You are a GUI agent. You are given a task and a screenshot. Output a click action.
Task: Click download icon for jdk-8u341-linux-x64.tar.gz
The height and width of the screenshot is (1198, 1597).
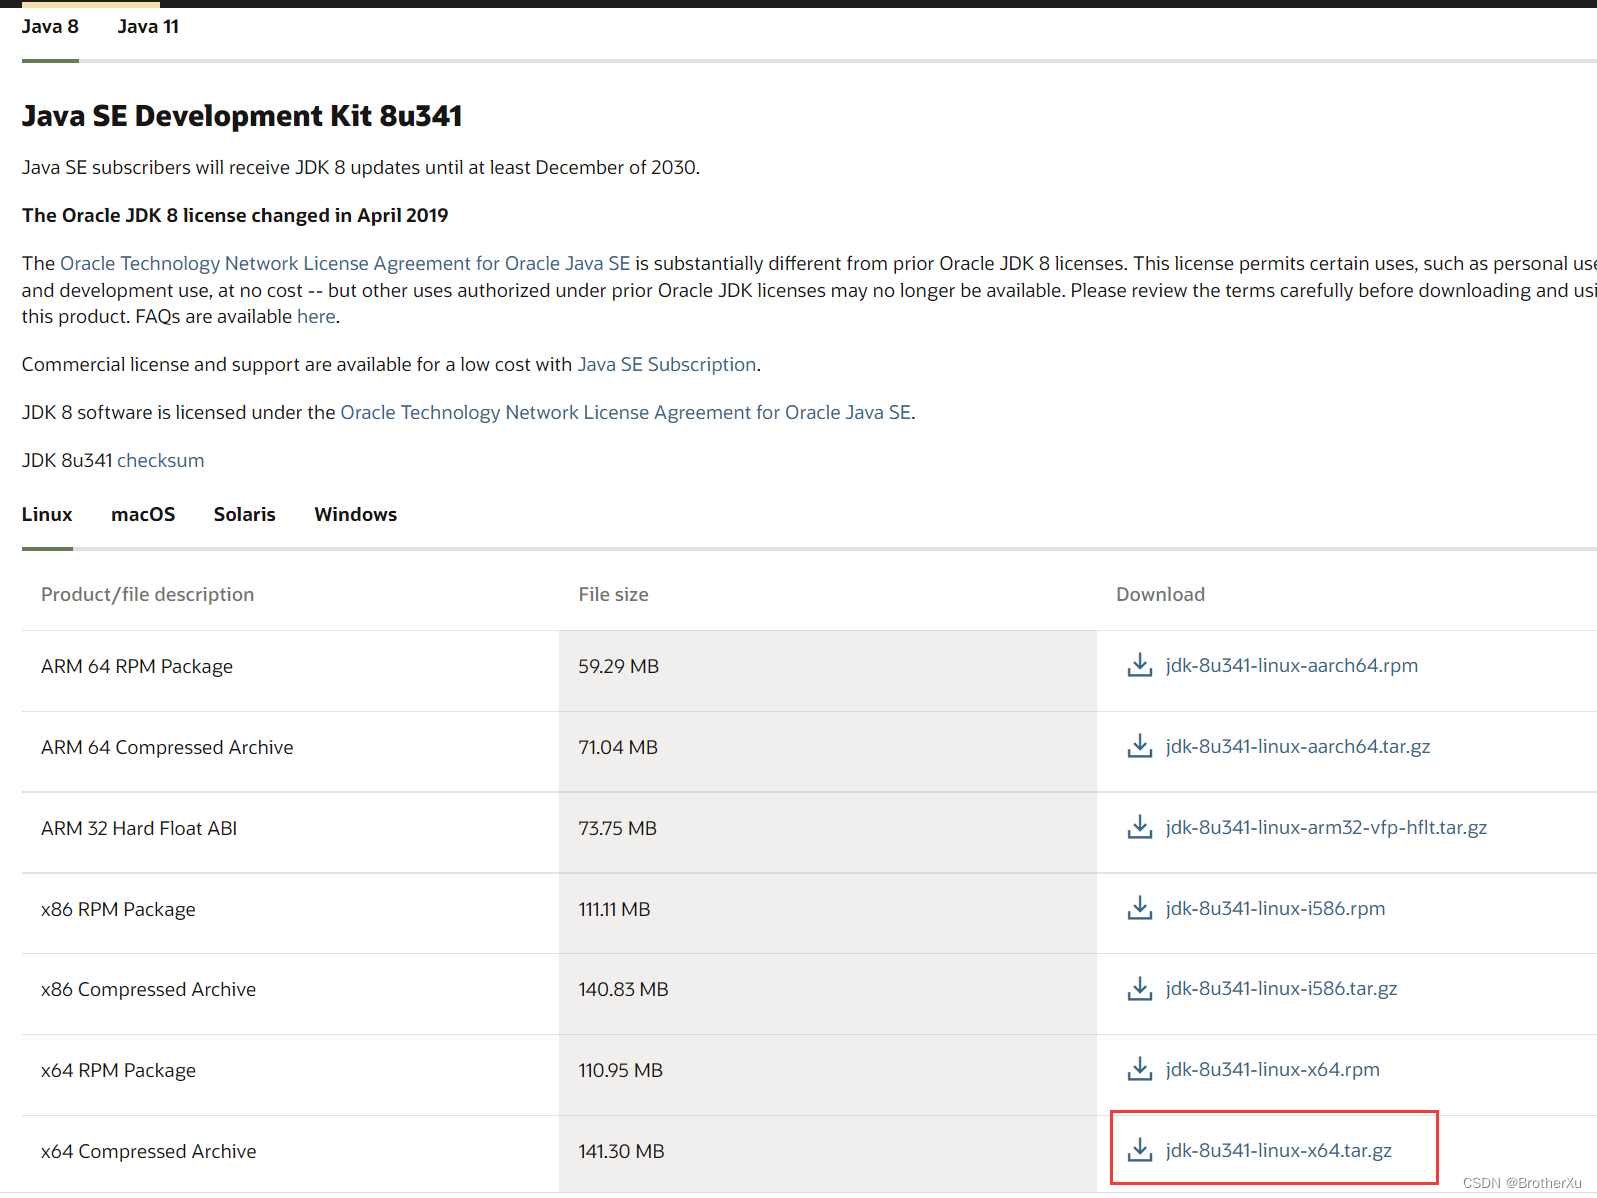1140,1150
